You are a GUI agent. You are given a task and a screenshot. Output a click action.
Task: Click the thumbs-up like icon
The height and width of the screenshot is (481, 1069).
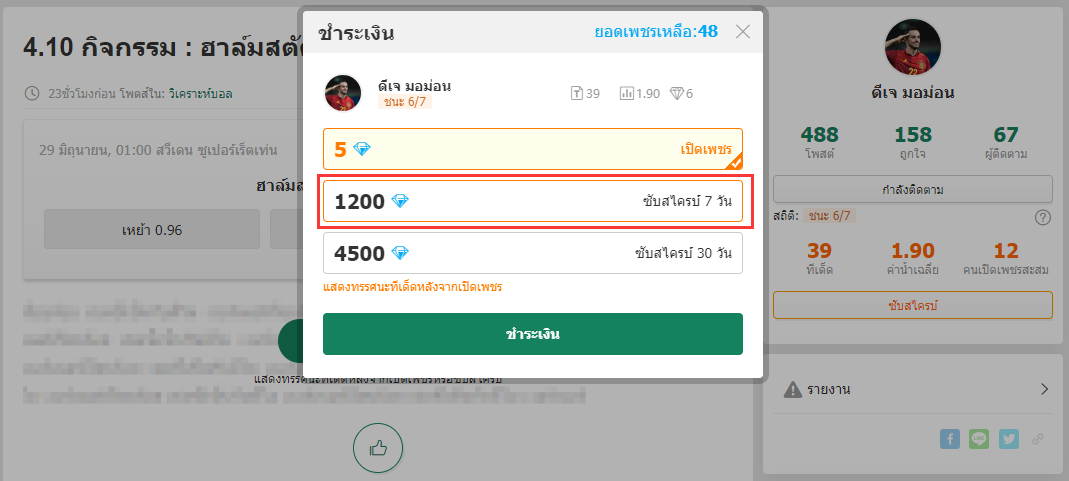click(378, 448)
